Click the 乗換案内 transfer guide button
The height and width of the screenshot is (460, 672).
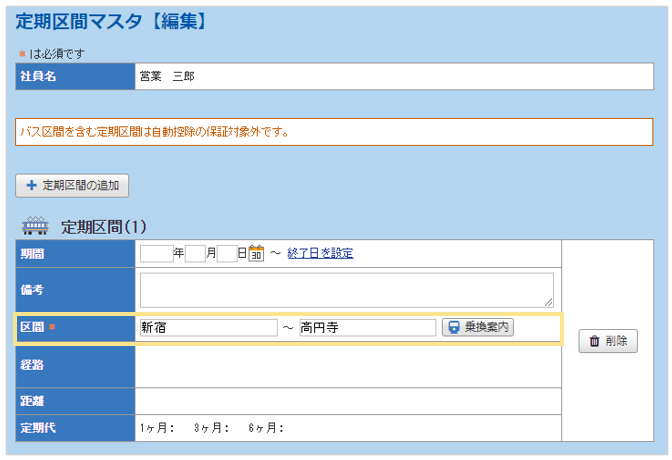[478, 327]
